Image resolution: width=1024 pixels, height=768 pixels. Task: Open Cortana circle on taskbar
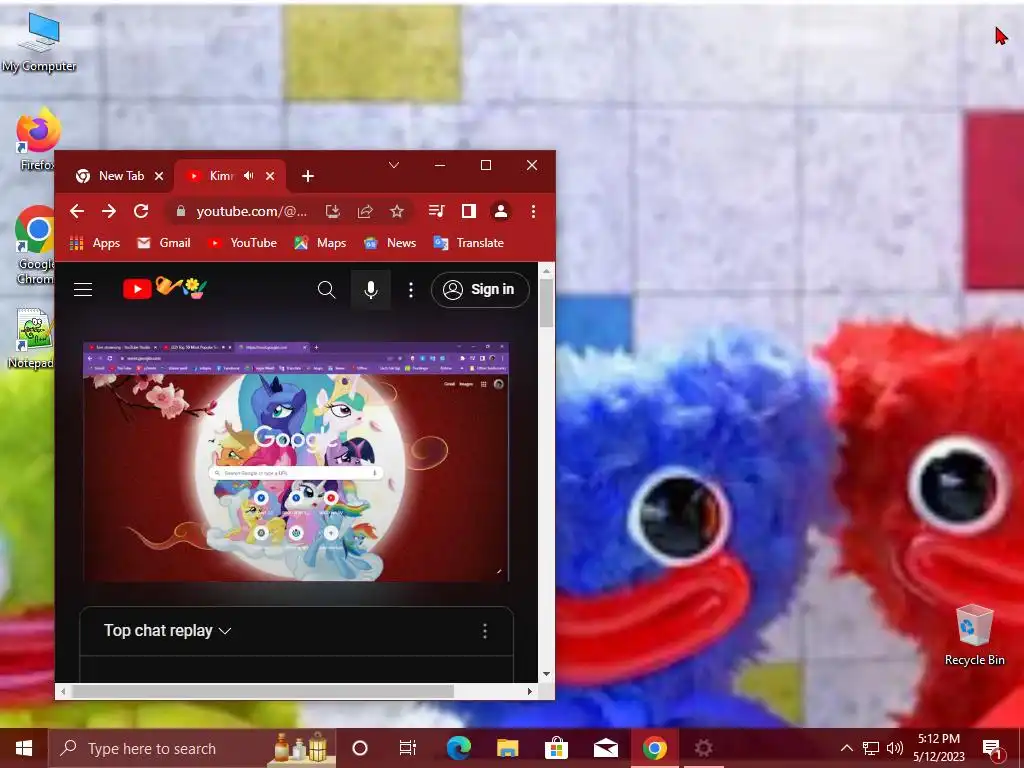click(360, 748)
